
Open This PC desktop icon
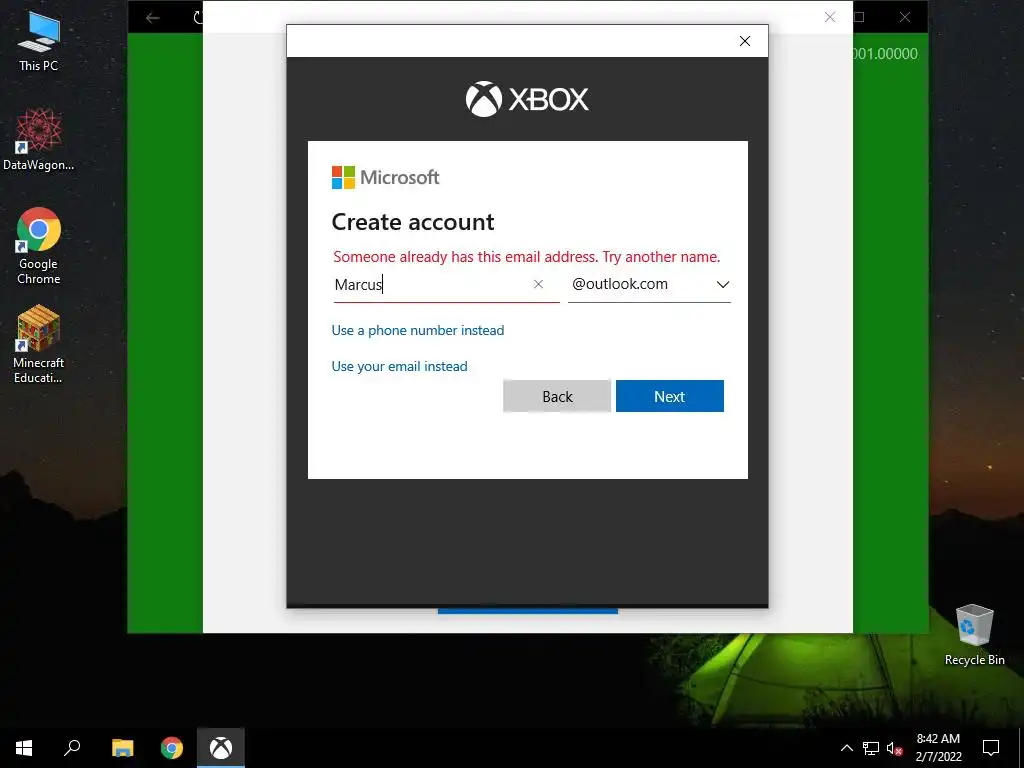pyautogui.click(x=39, y=42)
